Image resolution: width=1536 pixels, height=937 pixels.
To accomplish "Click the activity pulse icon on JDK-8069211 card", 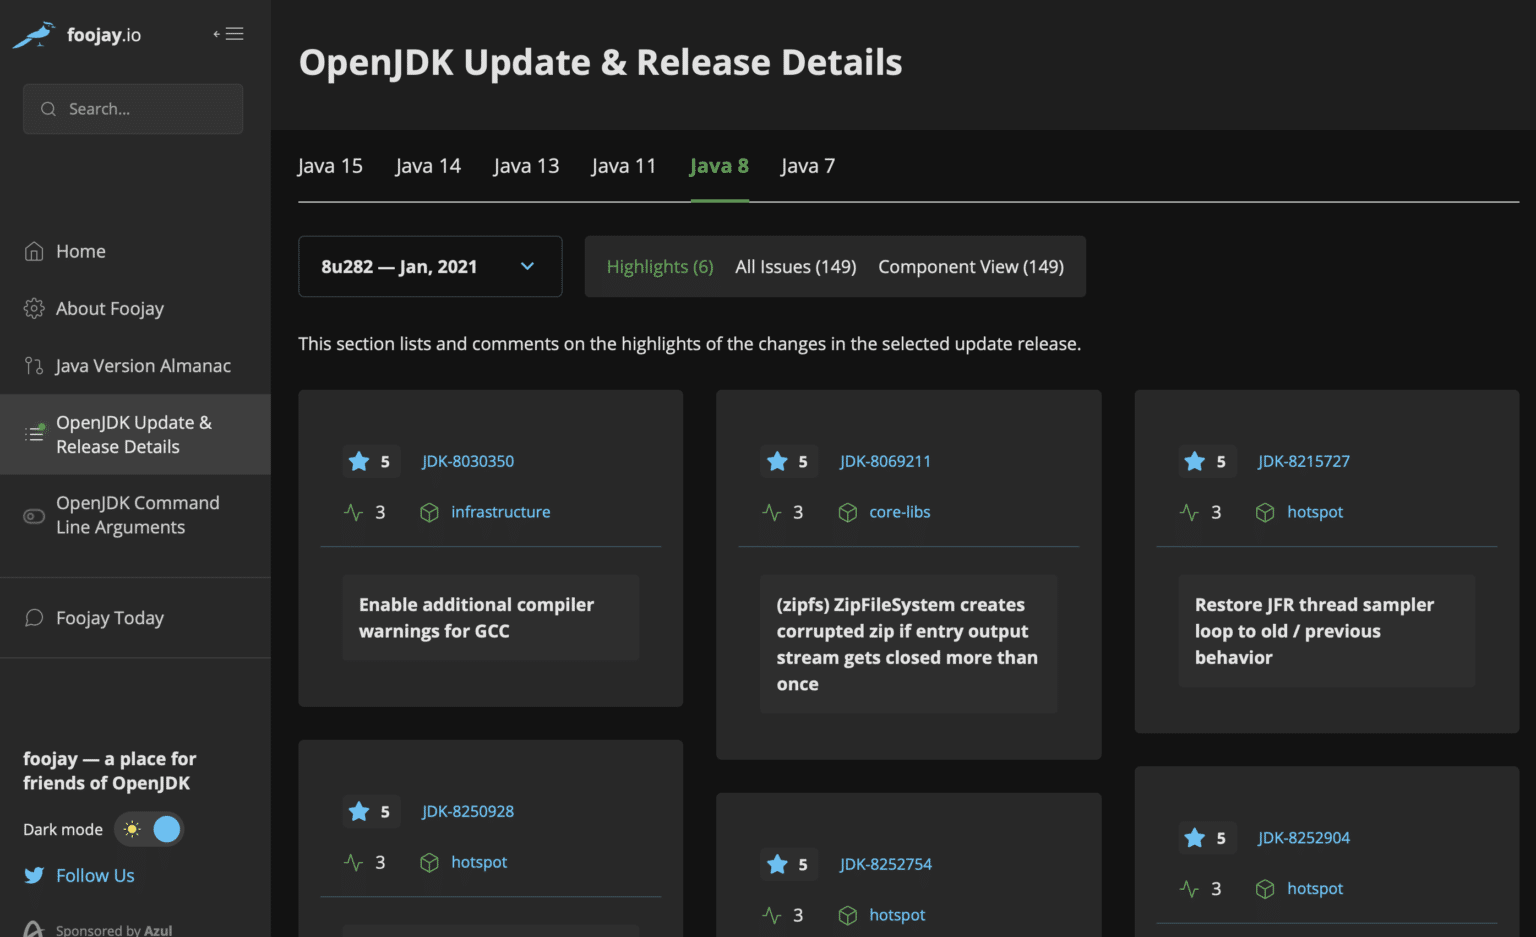I will [770, 511].
